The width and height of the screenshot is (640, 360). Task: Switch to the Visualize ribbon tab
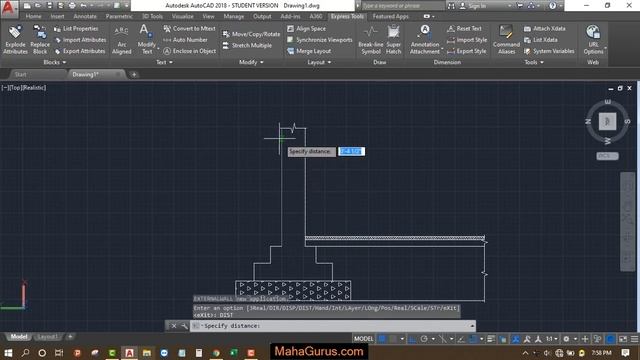[182, 16]
